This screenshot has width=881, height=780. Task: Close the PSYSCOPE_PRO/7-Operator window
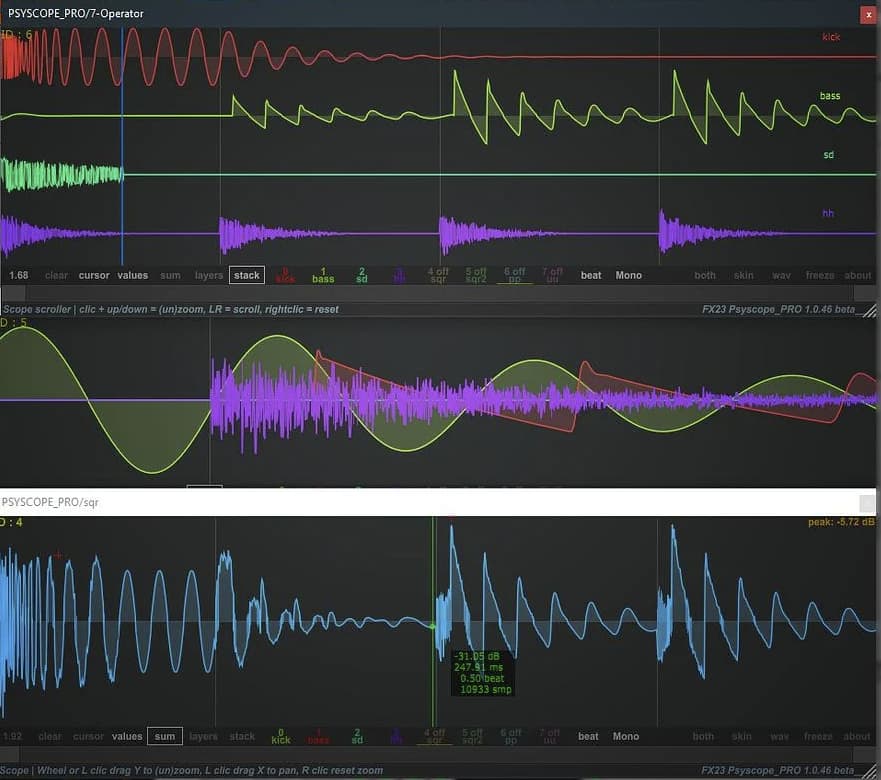coord(869,15)
